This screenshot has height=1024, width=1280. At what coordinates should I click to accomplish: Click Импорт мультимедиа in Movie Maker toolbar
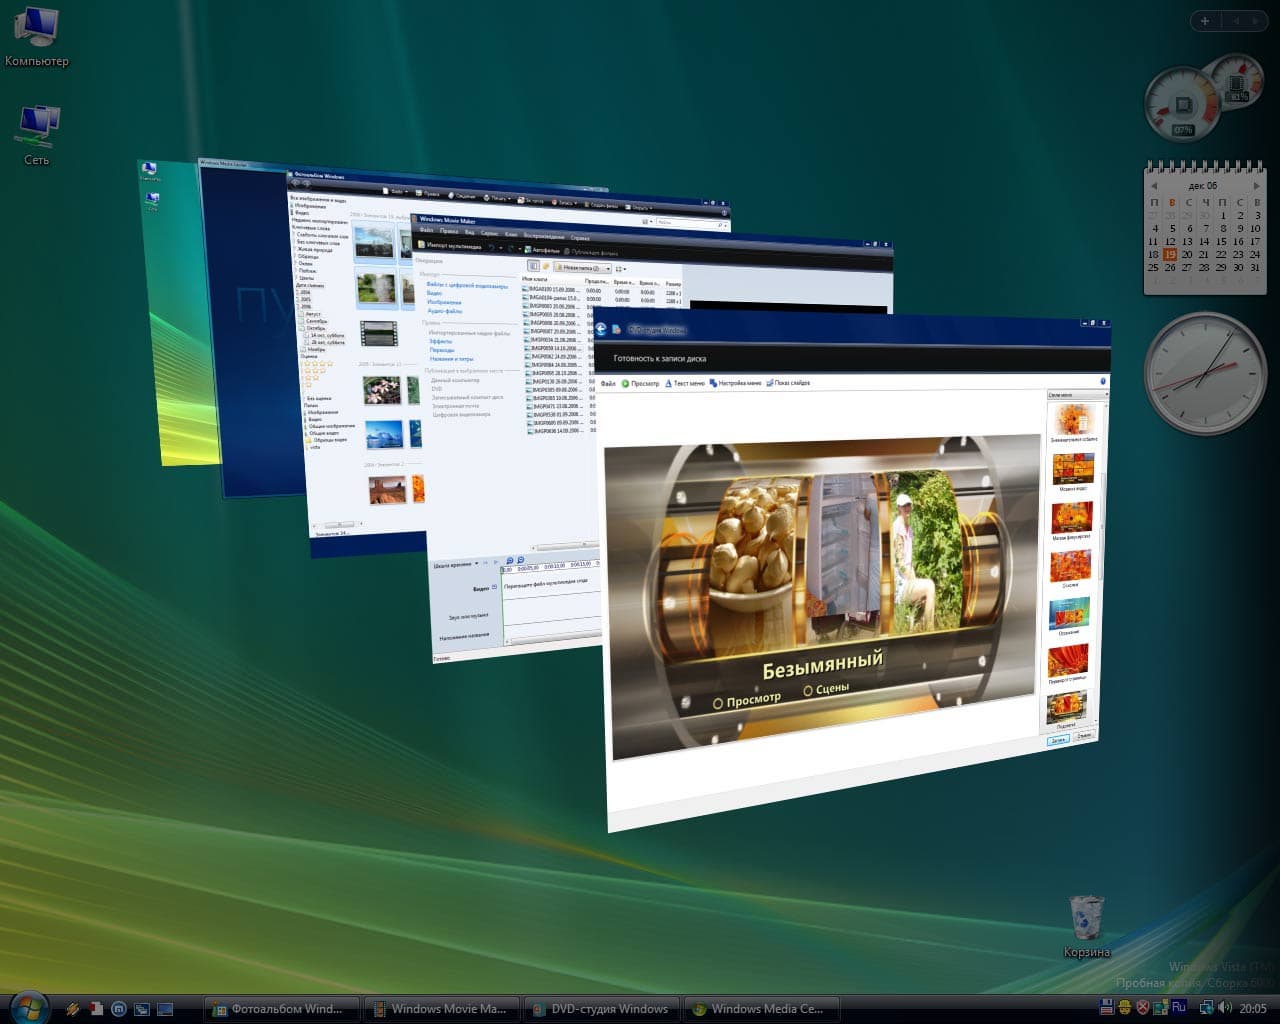tap(450, 244)
